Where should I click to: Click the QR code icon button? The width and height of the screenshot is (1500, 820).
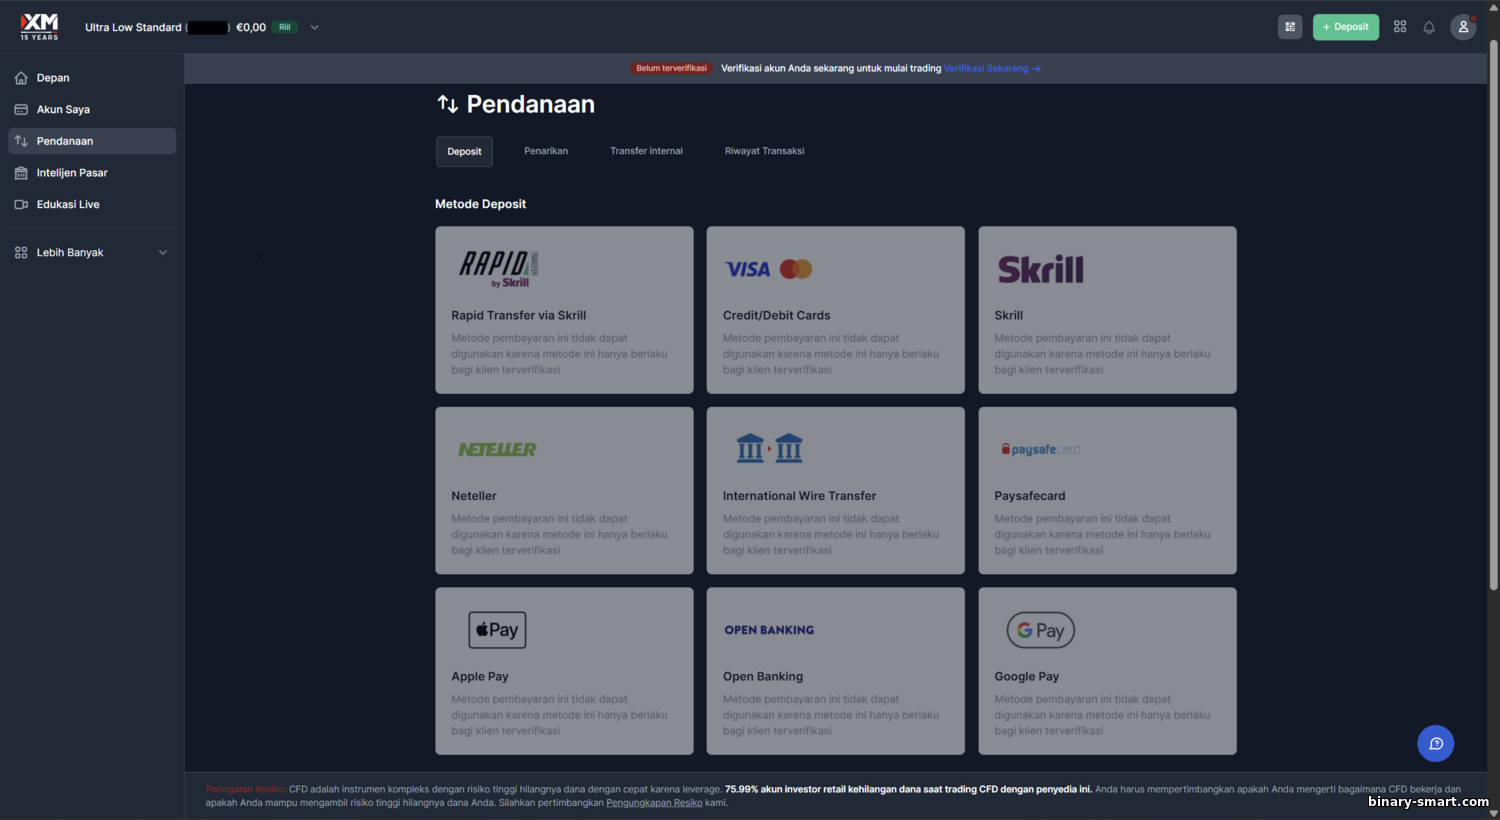1290,27
